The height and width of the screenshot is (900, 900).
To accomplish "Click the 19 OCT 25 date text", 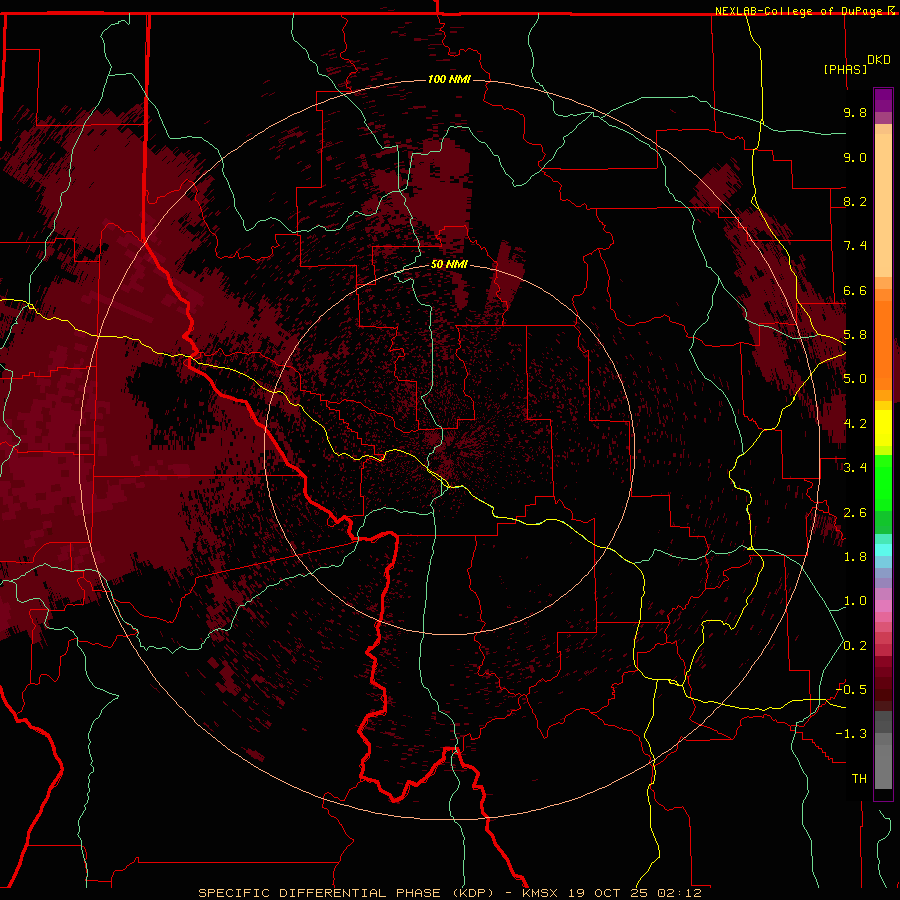I will 607,893.
